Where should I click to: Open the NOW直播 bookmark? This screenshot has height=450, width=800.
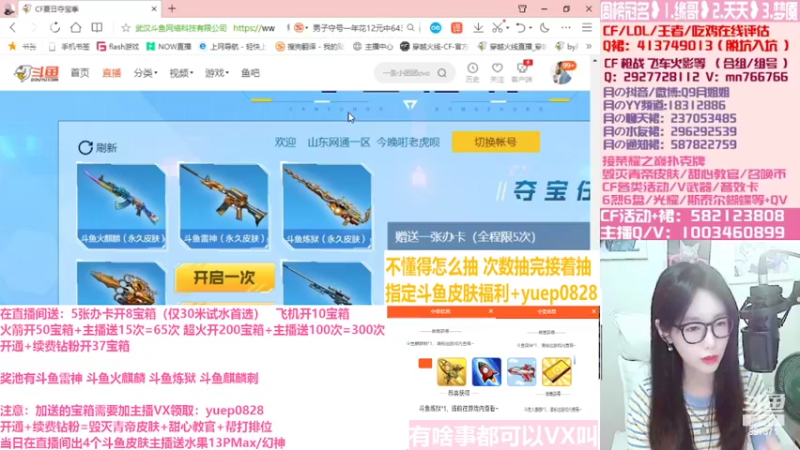click(x=168, y=46)
